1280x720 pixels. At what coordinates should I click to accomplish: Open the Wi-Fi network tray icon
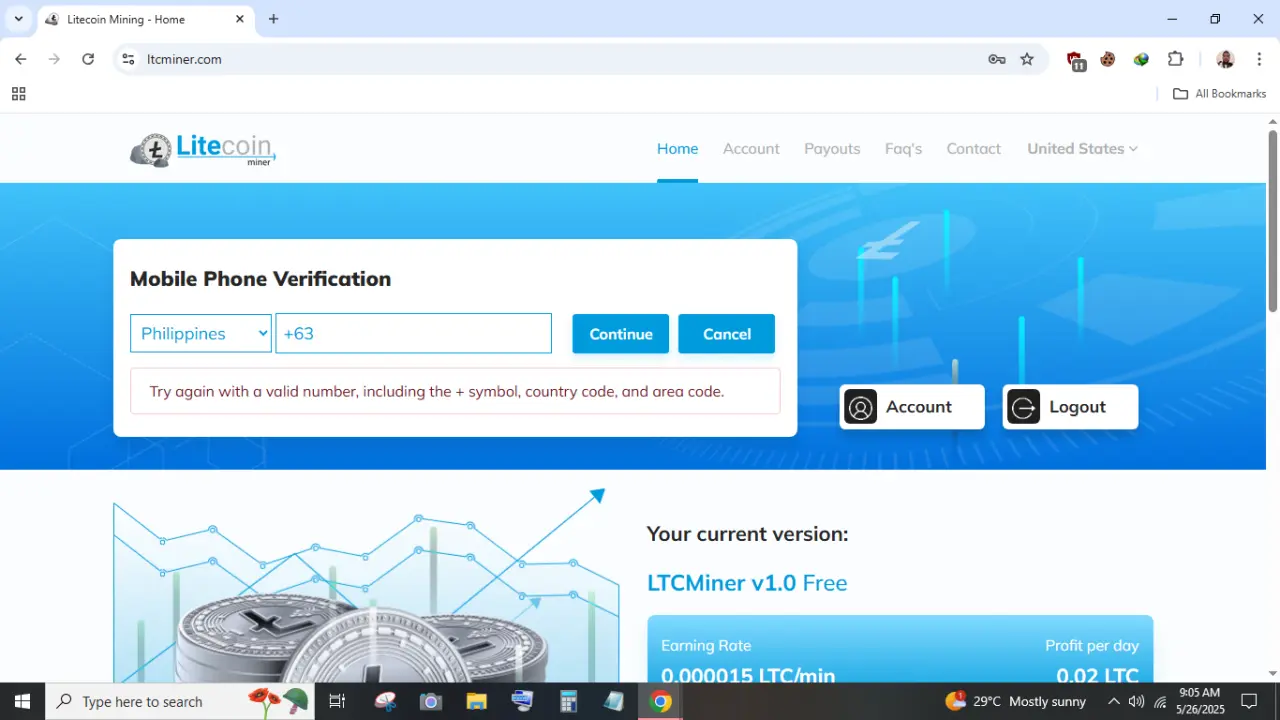point(1160,701)
